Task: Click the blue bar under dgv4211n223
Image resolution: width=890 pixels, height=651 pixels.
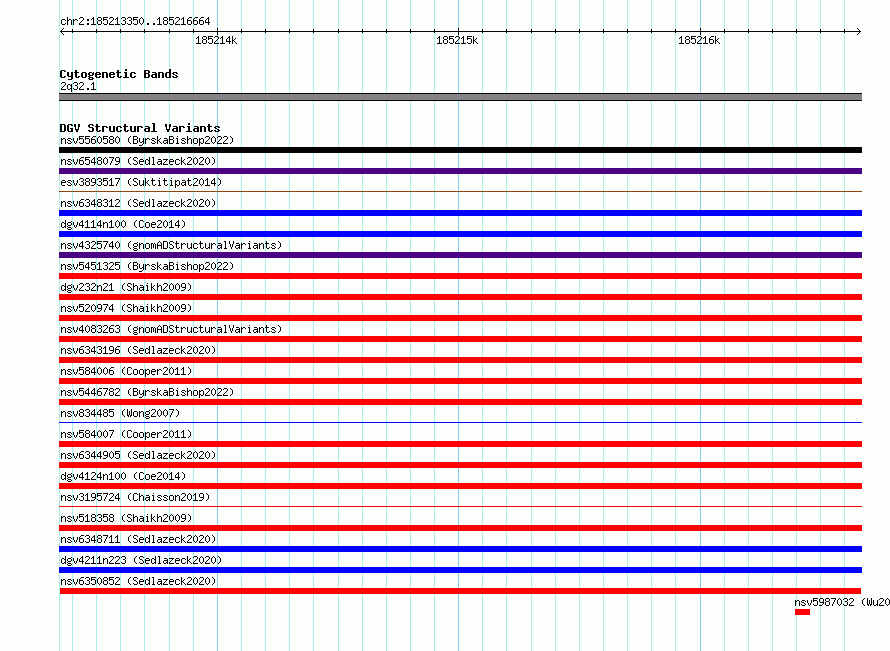Action: [x=460, y=570]
